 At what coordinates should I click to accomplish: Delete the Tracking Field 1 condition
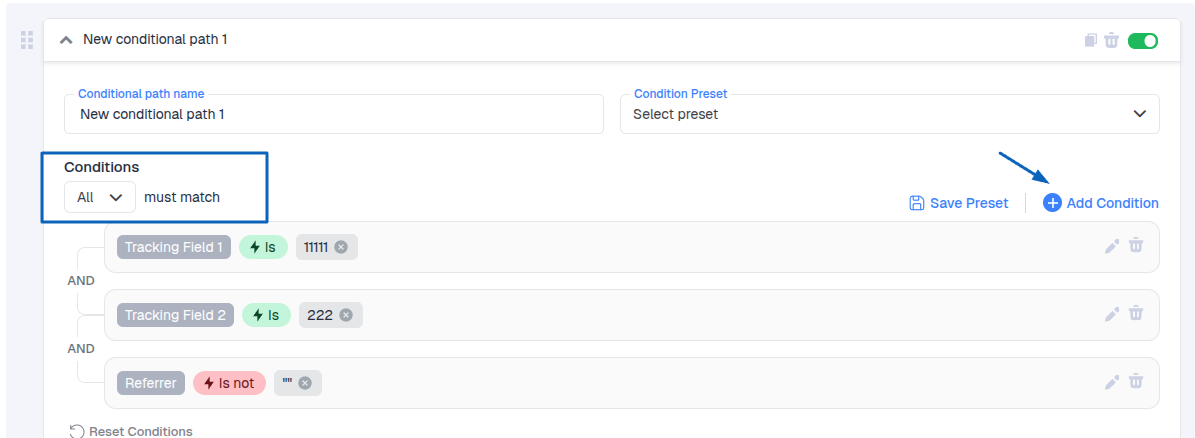tap(1136, 246)
